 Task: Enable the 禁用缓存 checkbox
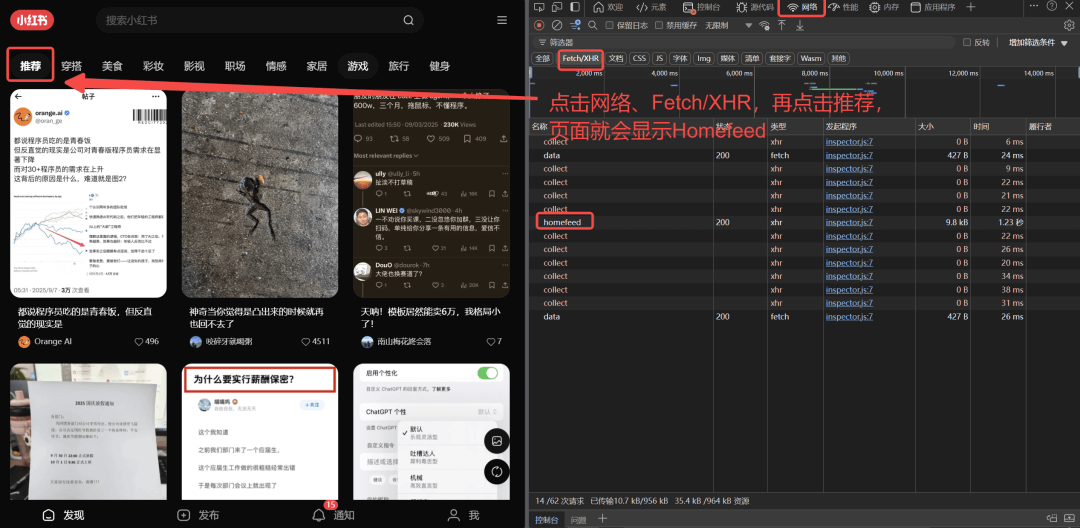click(x=659, y=25)
